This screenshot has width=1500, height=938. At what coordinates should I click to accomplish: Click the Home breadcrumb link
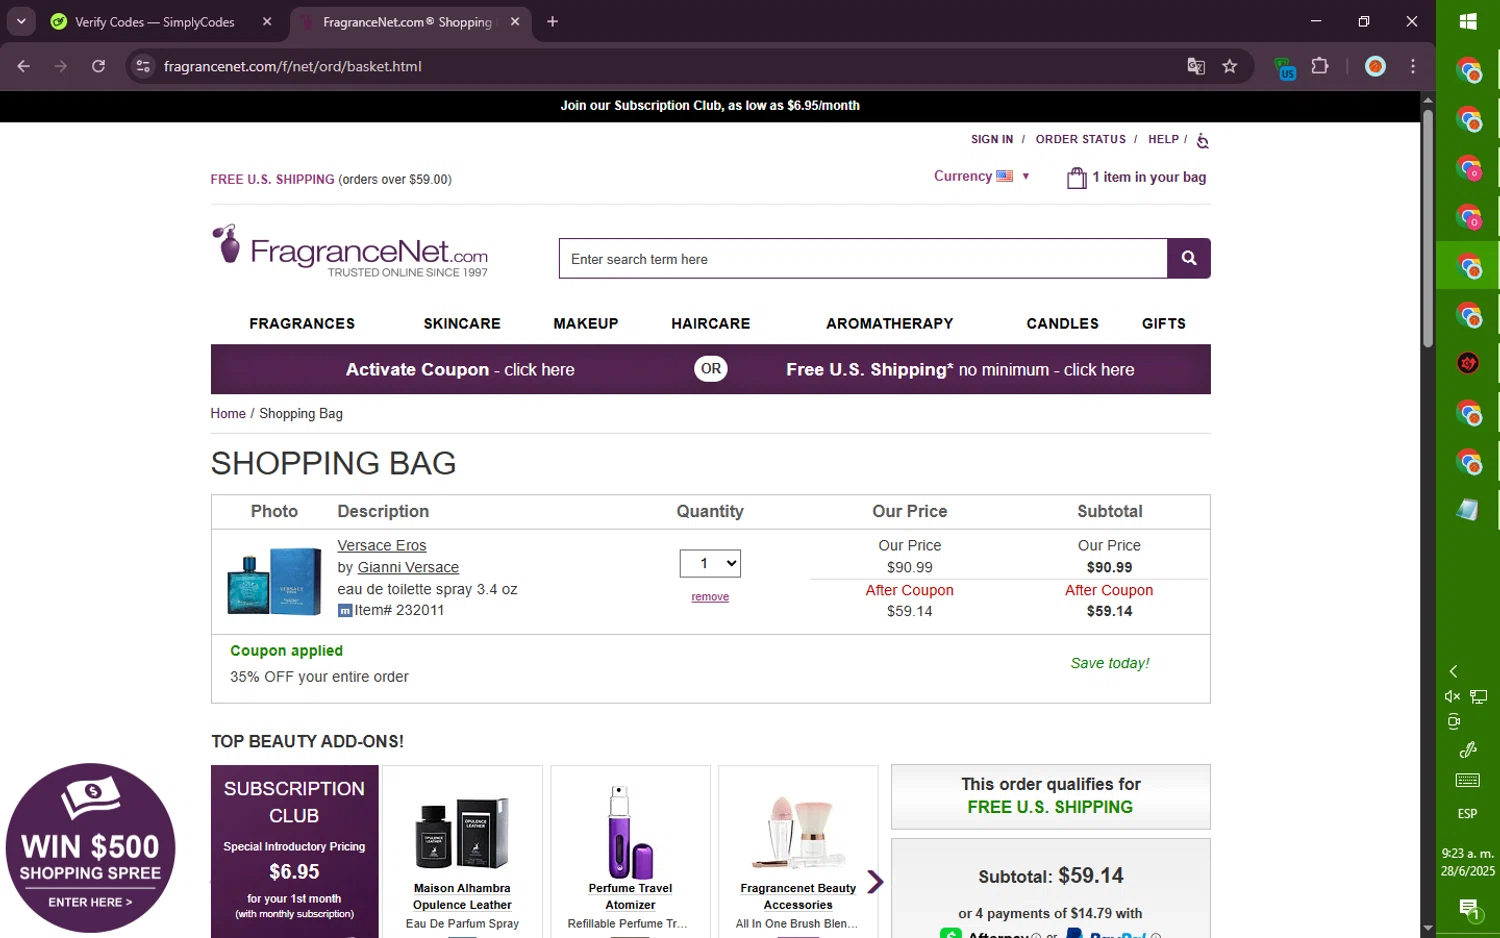point(228,413)
